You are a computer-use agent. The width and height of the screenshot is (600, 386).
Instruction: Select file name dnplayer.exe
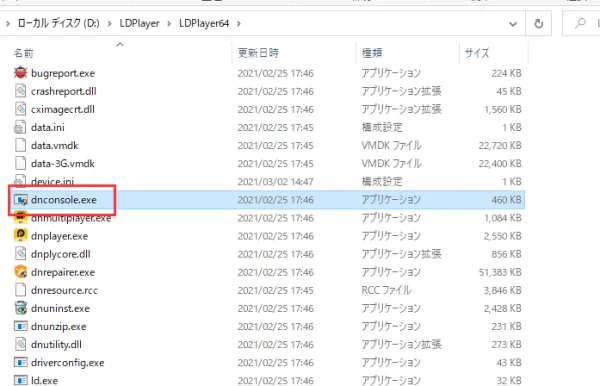(x=59, y=236)
